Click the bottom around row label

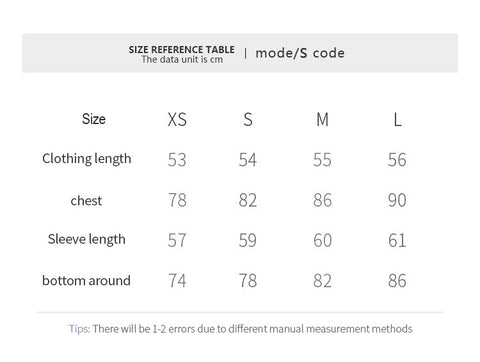click(x=86, y=281)
